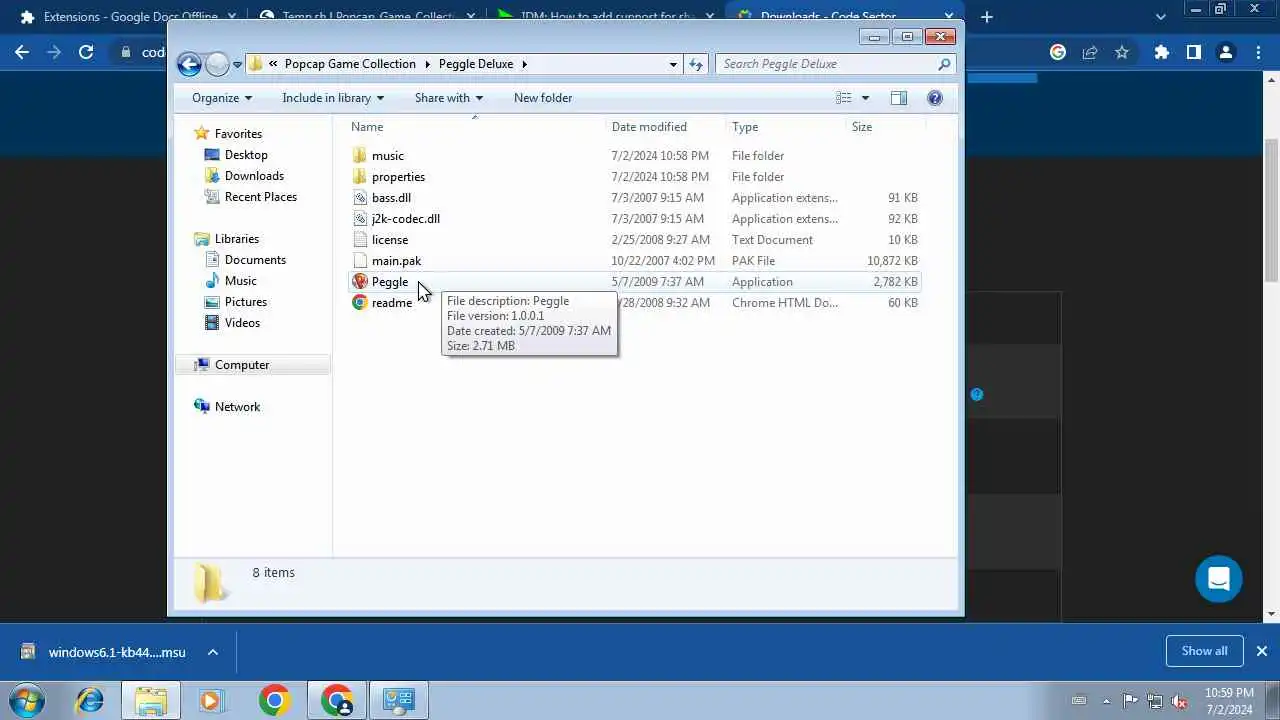
Task: Expand options for windows6.1-kb44 msu download
Action: [x=213, y=652]
